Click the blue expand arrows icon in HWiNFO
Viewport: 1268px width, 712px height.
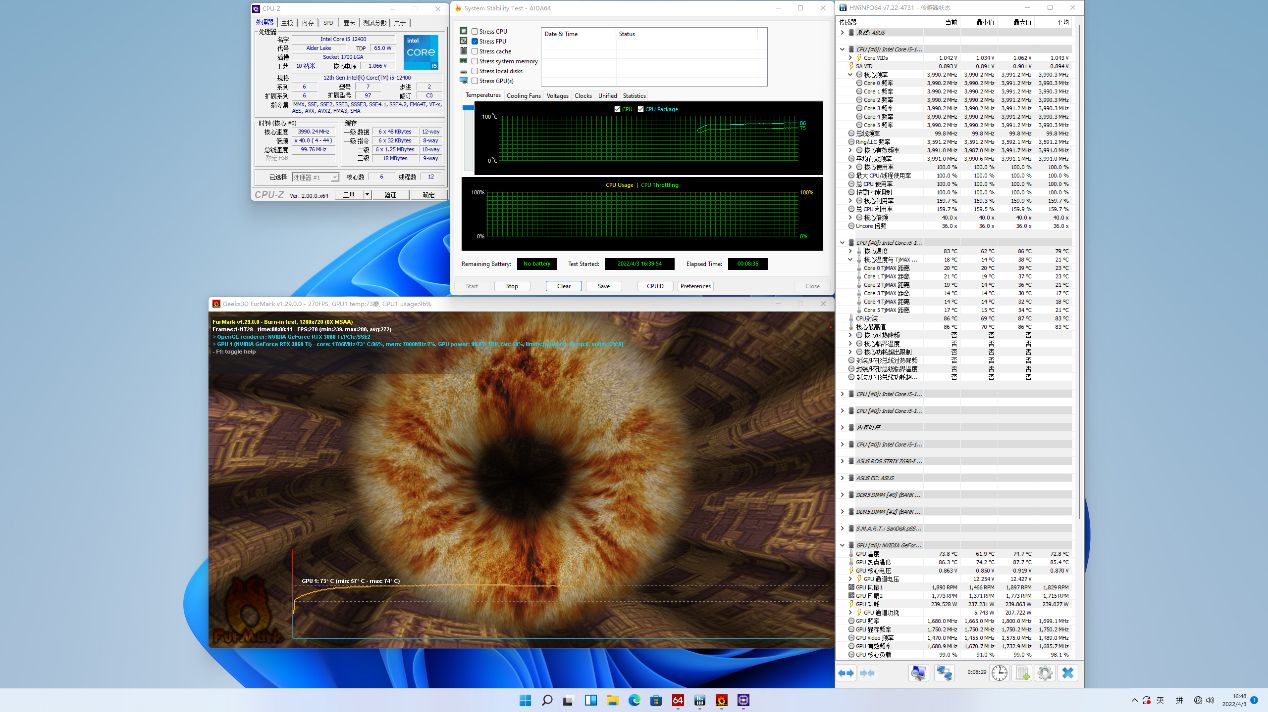846,674
